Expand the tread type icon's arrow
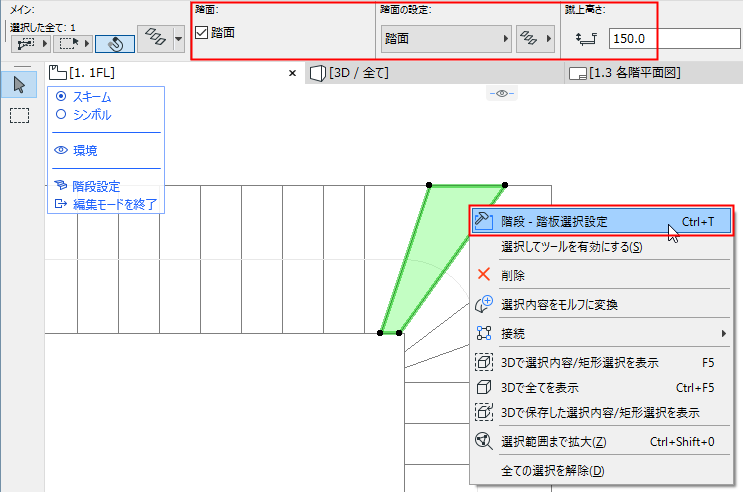Viewport: 743px width, 492px height. point(549,39)
